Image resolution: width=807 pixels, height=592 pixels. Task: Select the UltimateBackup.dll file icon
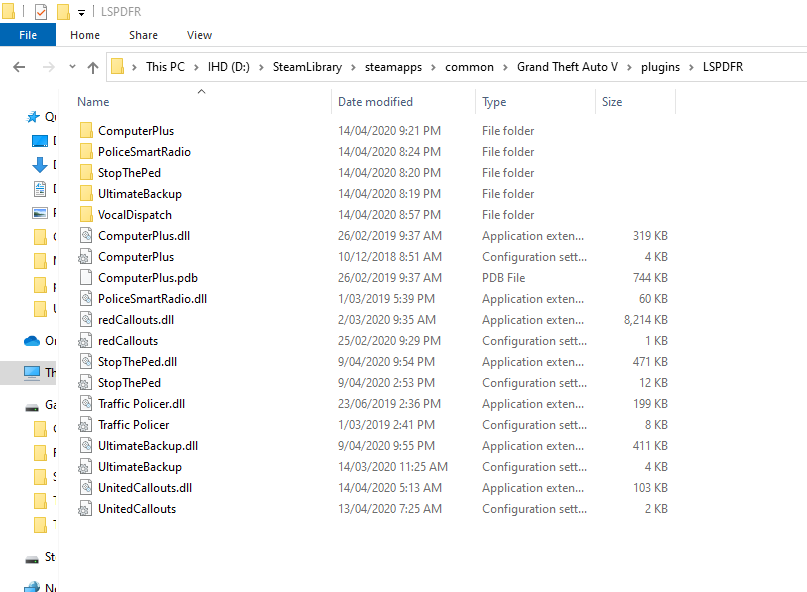86,446
